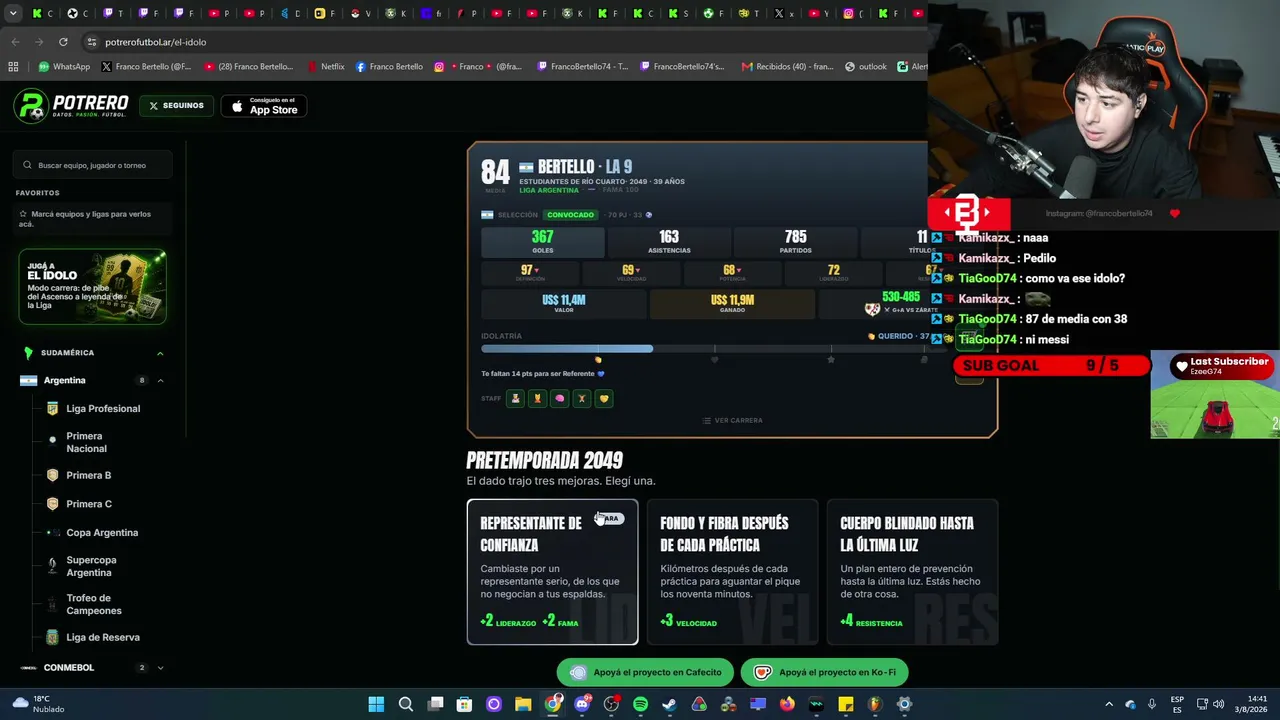Click the Definición 97 attribute box
The height and width of the screenshot is (720, 1280).
529,273
